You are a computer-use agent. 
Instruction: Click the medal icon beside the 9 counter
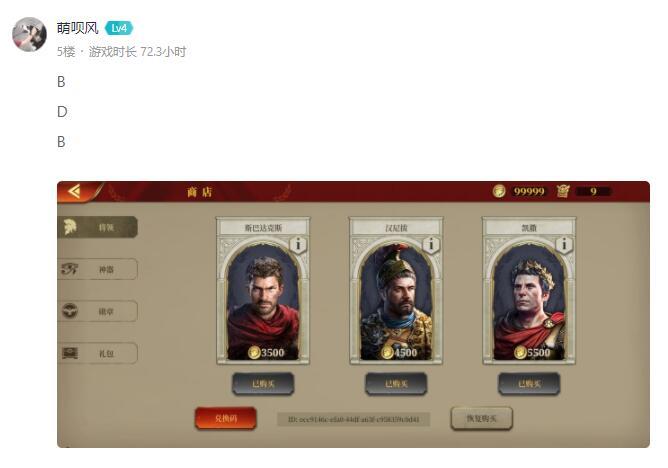pos(562,191)
